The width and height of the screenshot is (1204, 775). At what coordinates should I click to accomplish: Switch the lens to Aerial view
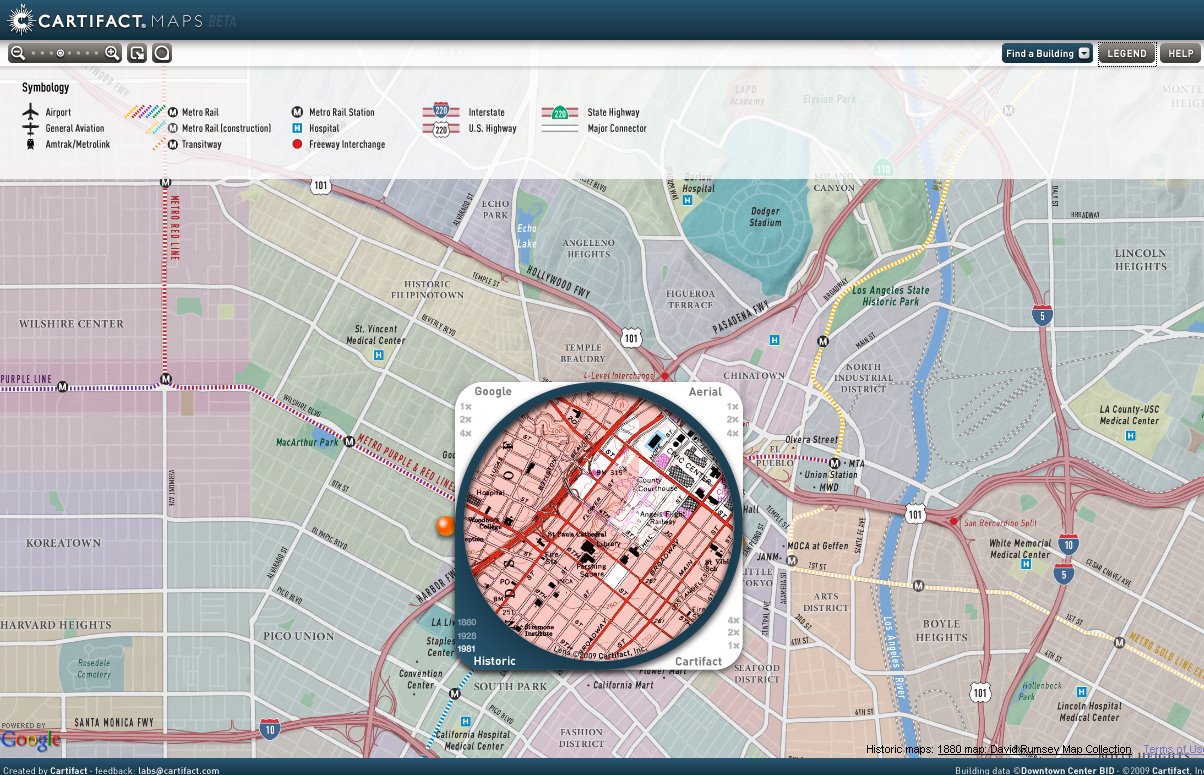pyautogui.click(x=705, y=391)
